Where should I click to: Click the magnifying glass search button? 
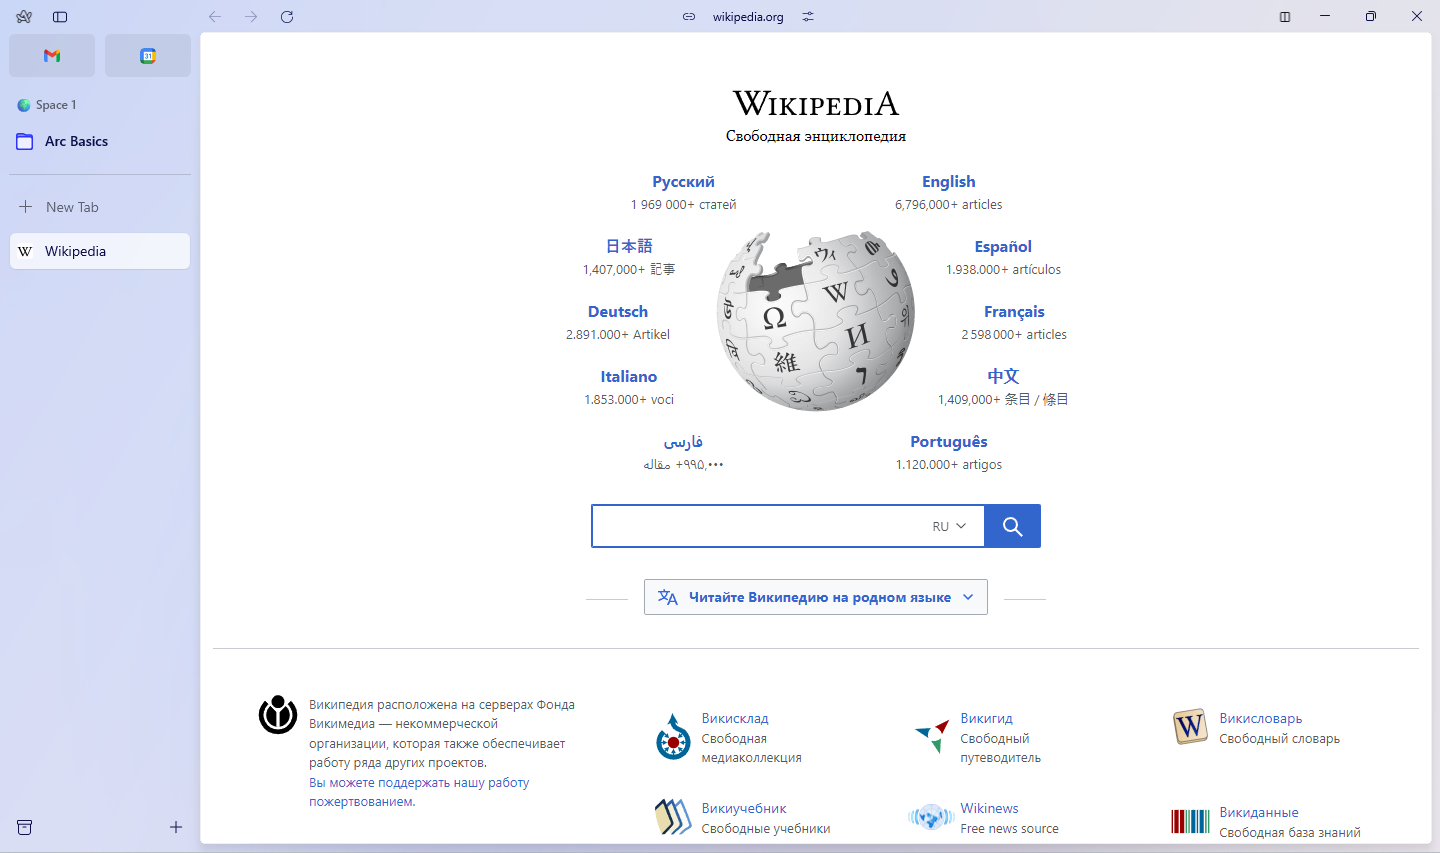[1011, 525]
